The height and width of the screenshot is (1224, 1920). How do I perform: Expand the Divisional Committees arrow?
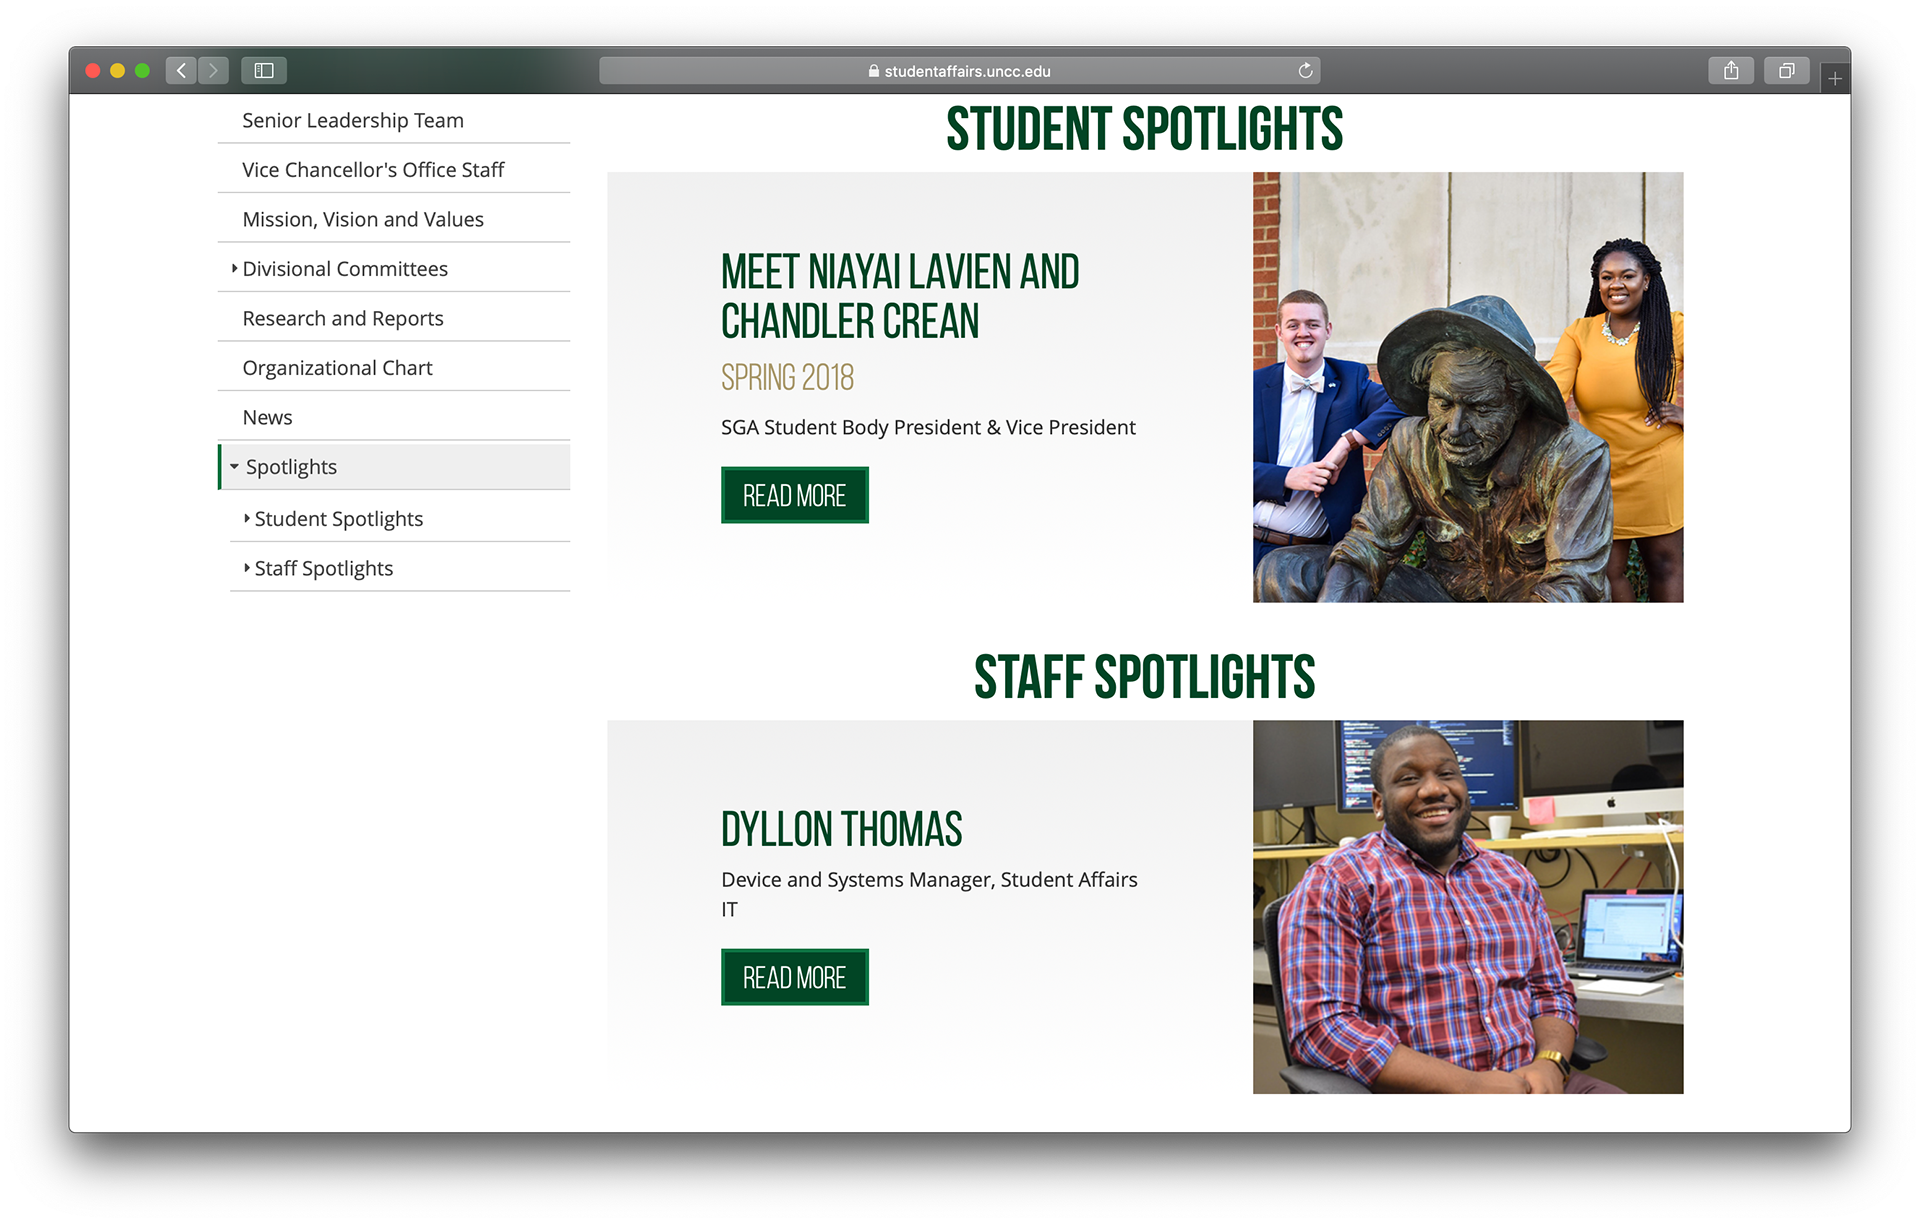234,268
